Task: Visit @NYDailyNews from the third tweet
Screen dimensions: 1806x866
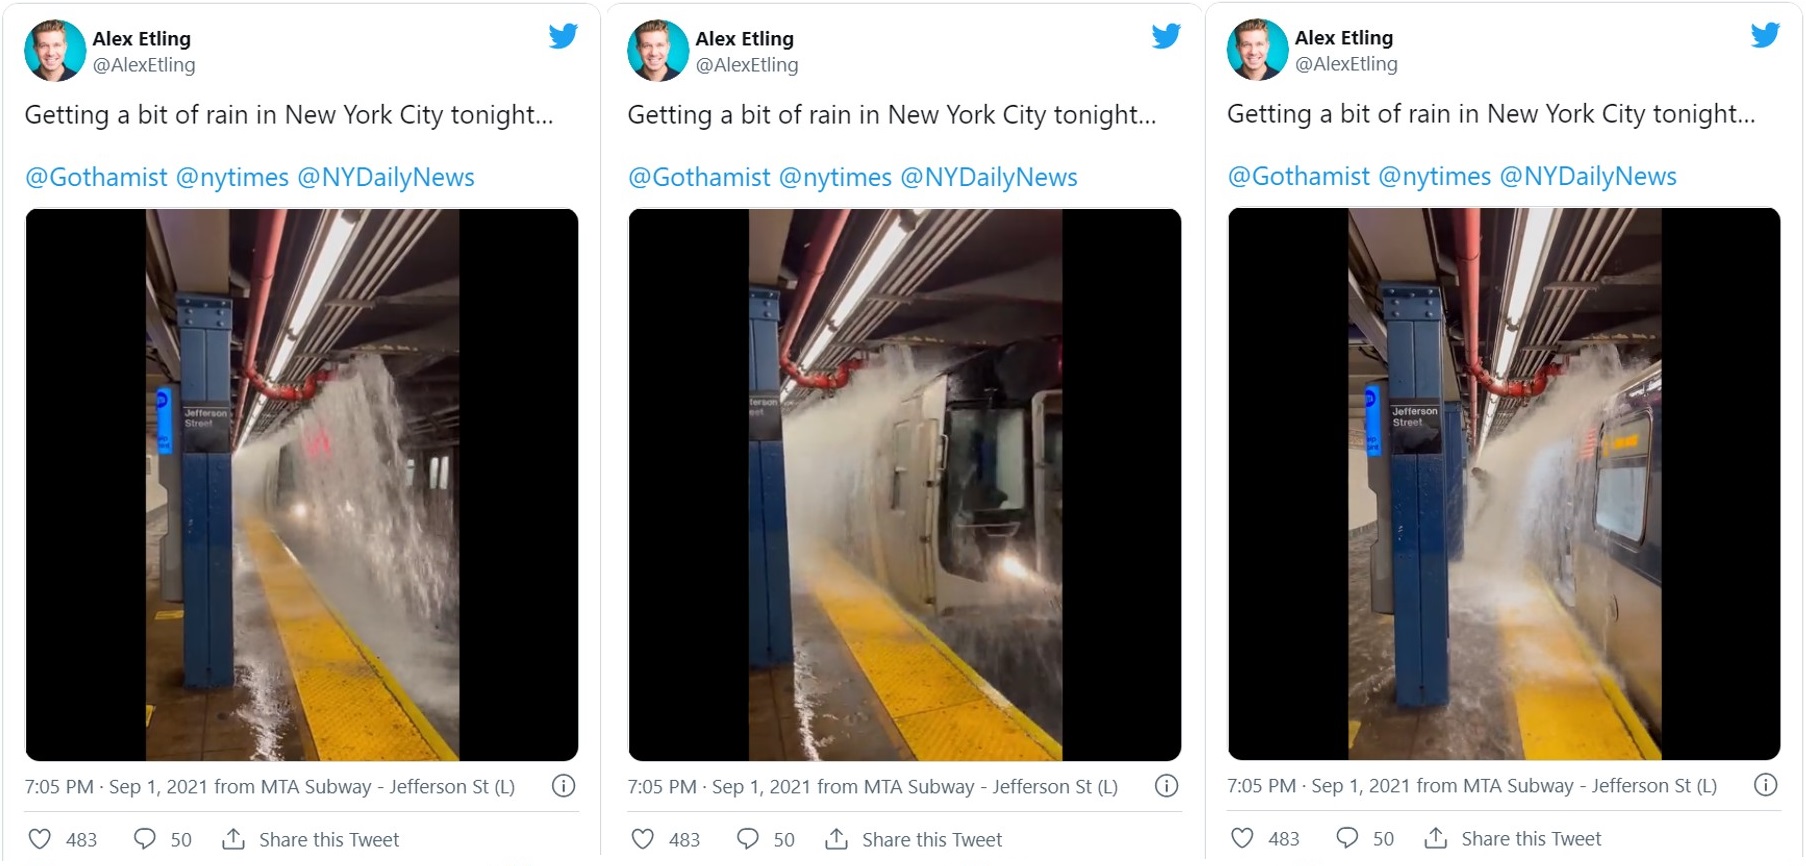Action: (x=1588, y=177)
